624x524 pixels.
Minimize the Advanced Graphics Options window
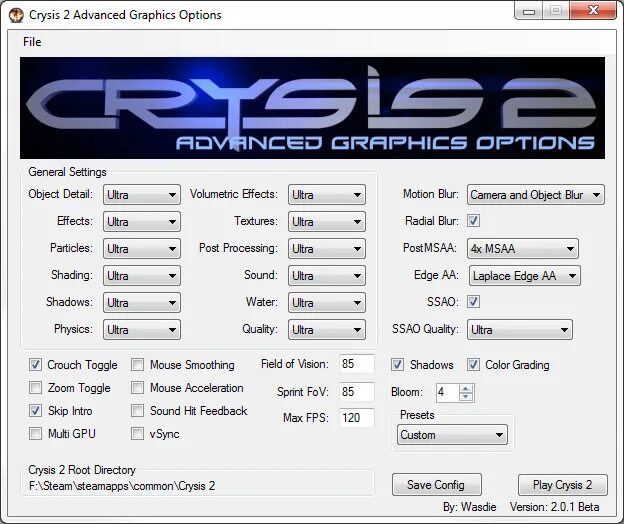pyautogui.click(x=529, y=11)
